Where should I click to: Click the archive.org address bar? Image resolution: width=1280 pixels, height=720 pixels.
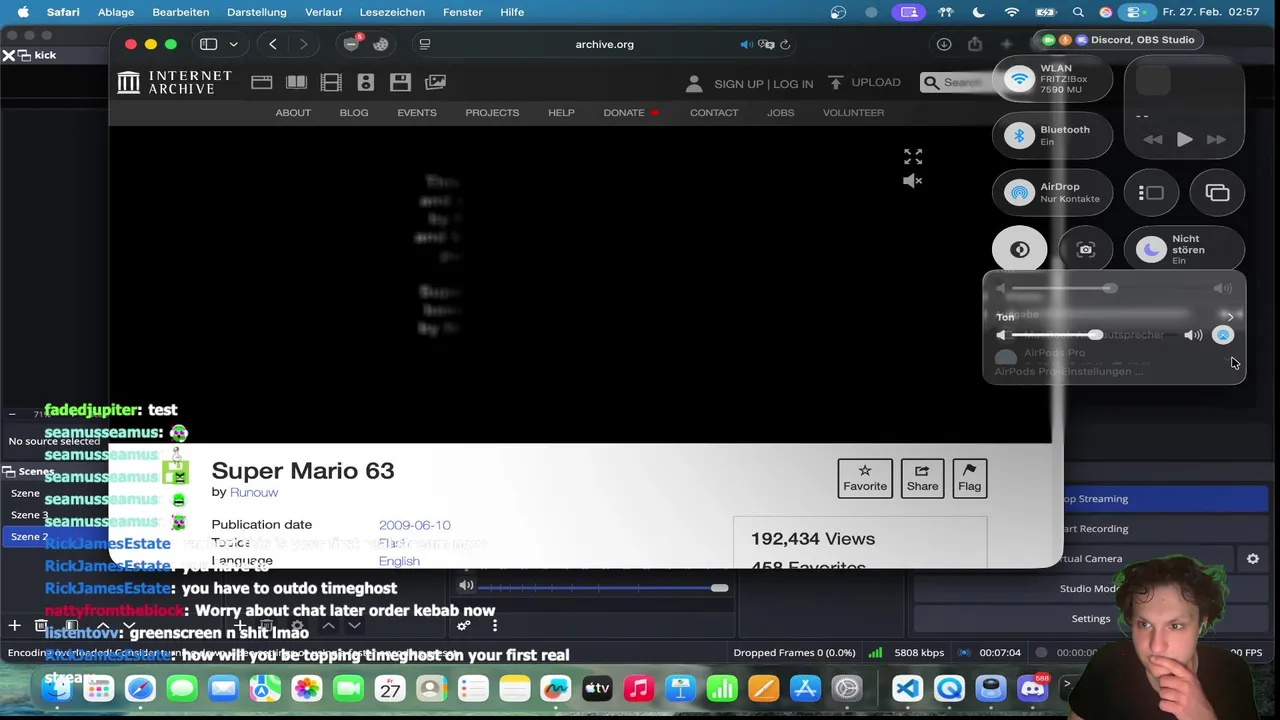click(x=604, y=44)
